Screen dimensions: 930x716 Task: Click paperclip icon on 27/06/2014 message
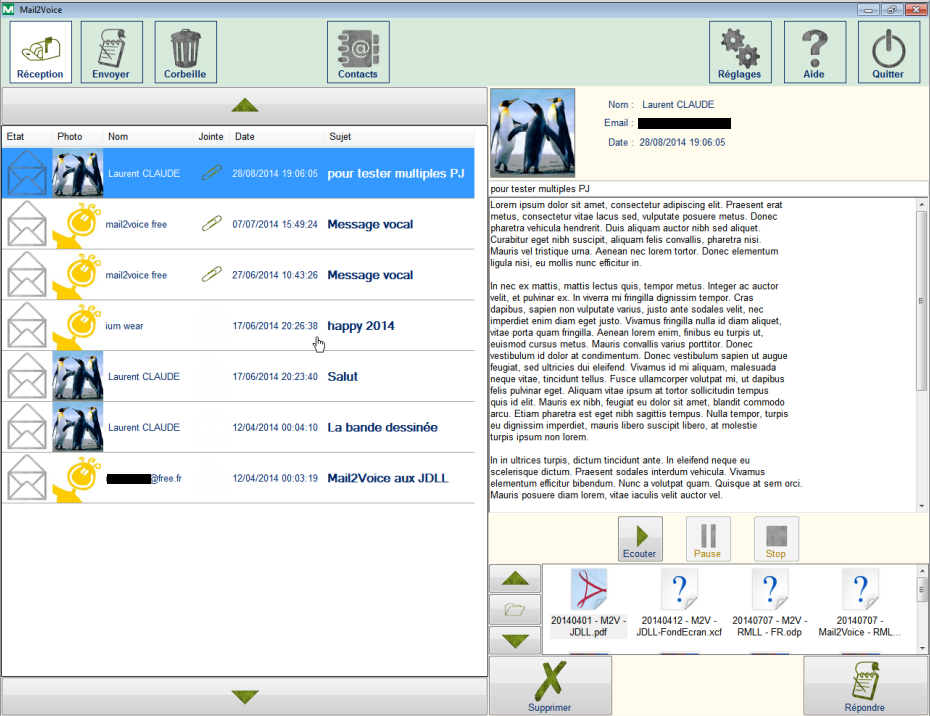(212, 274)
